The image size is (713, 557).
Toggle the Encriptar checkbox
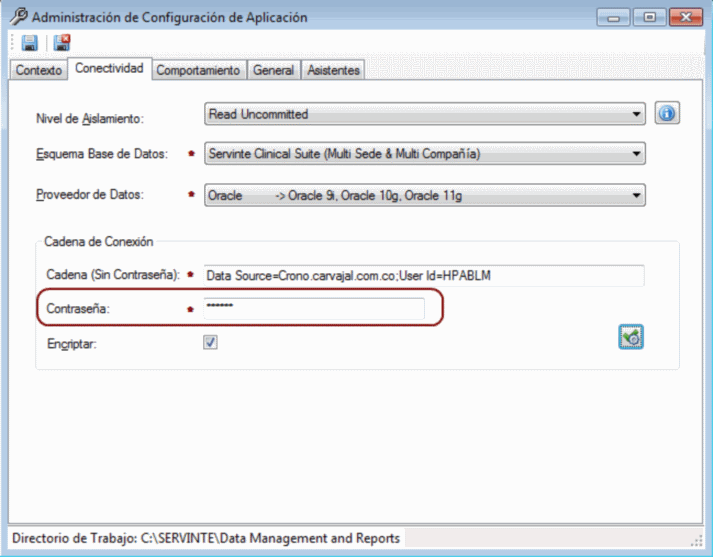tap(211, 342)
